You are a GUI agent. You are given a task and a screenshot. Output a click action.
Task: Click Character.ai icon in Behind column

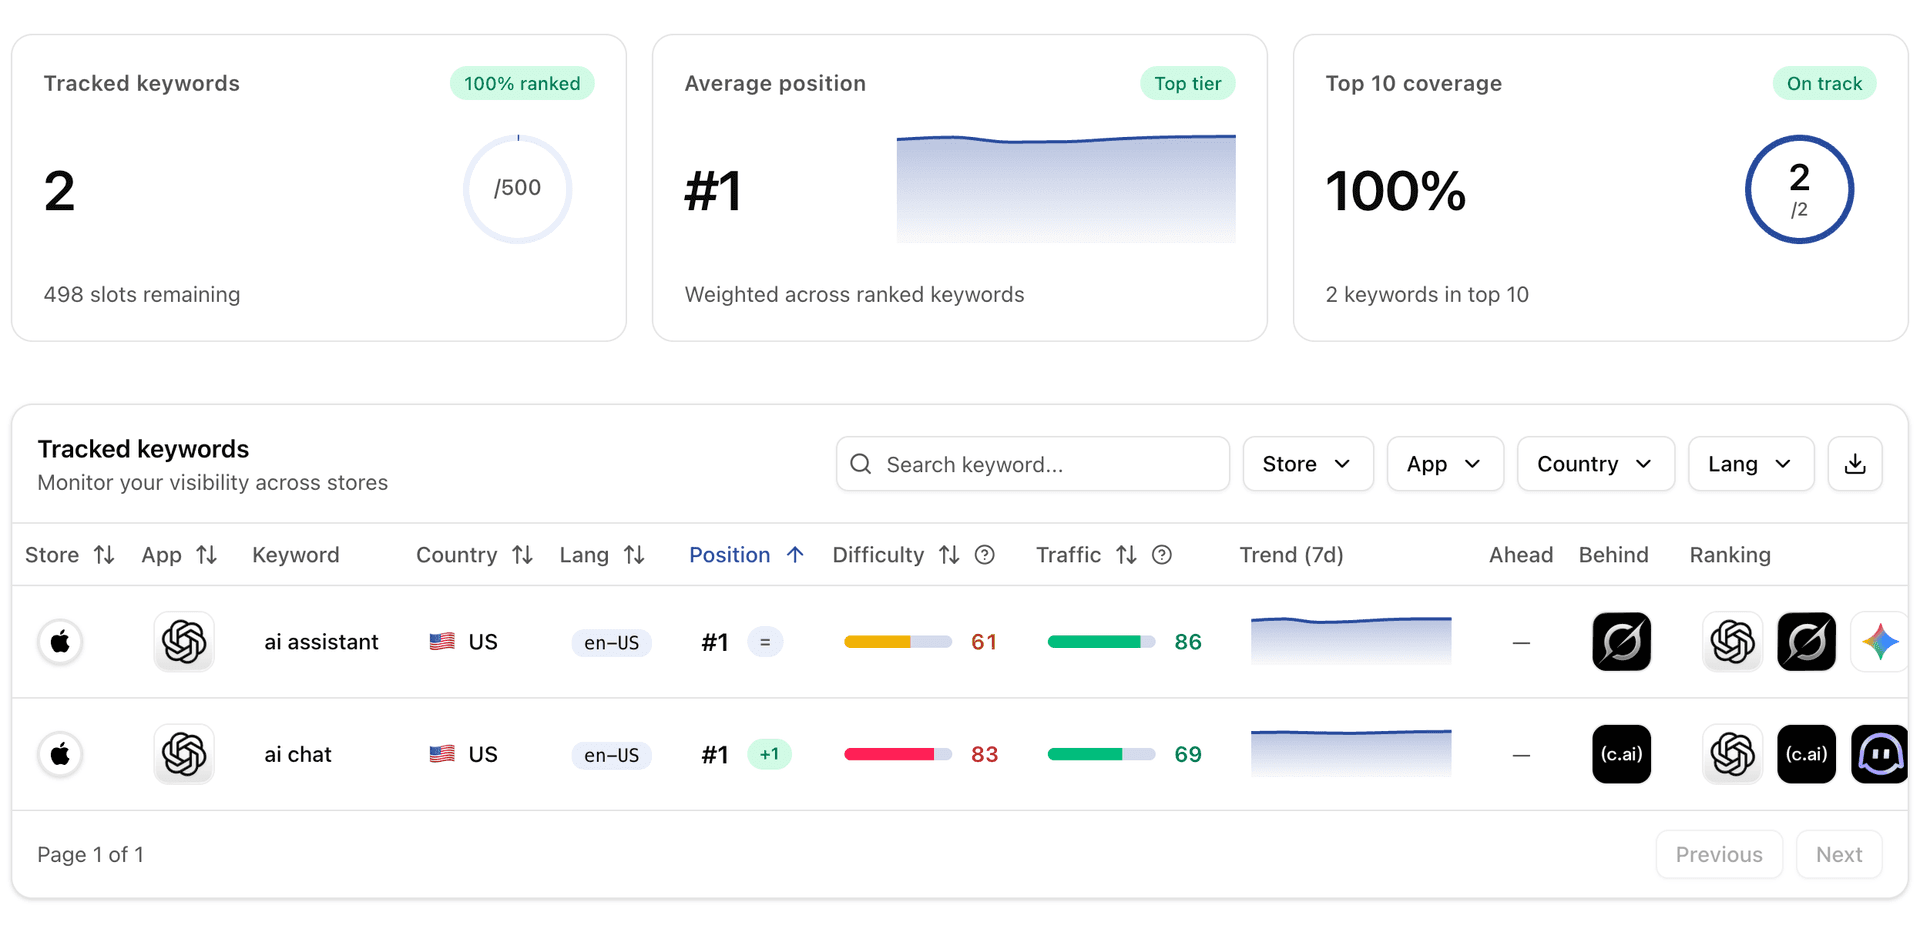(1621, 754)
